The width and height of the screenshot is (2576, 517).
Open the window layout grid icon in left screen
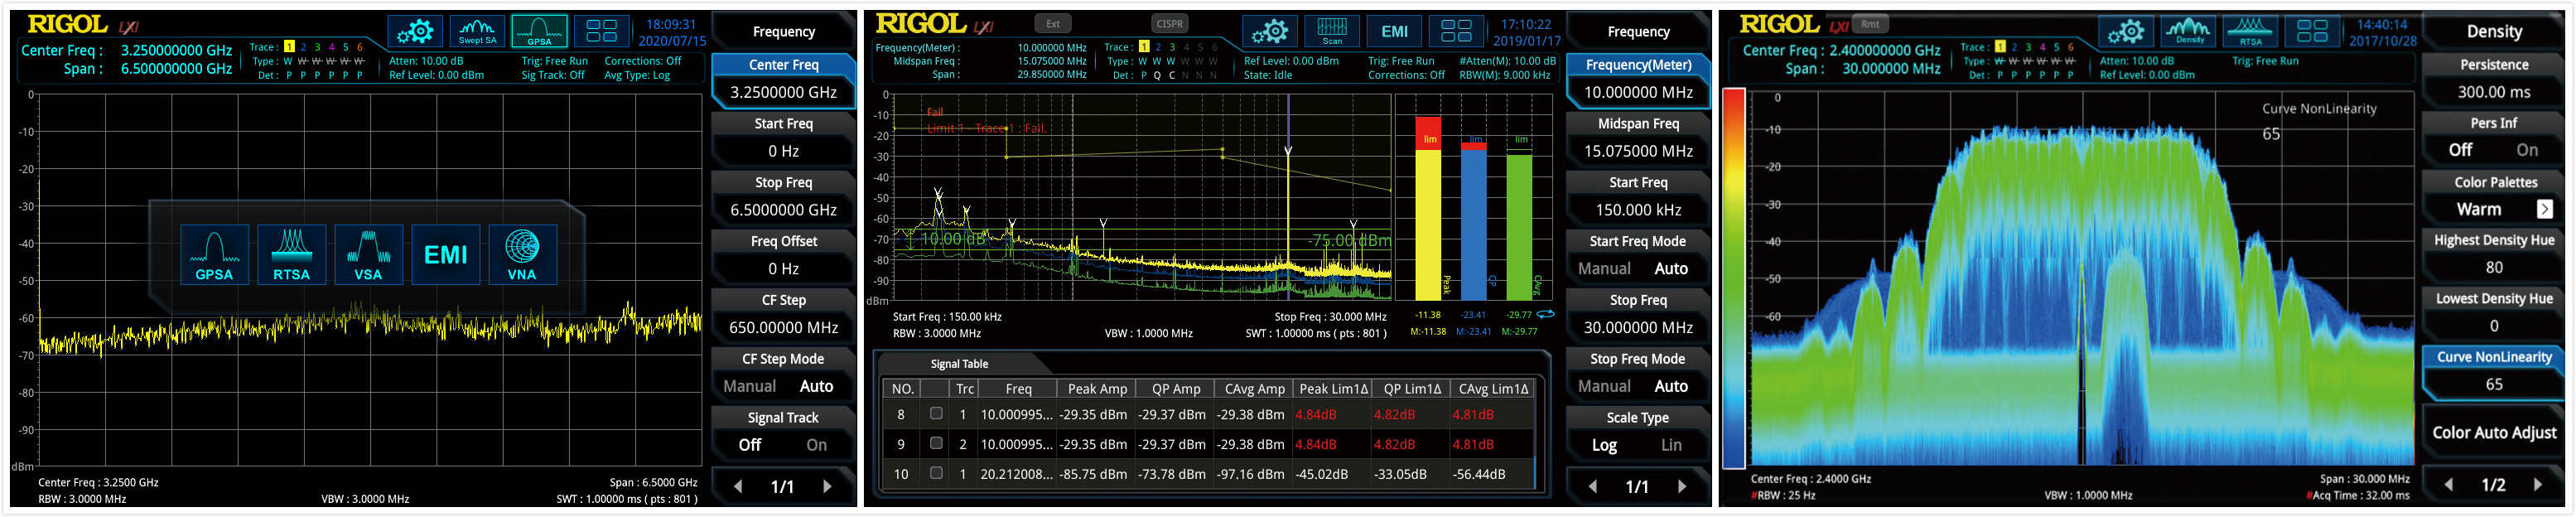point(601,32)
